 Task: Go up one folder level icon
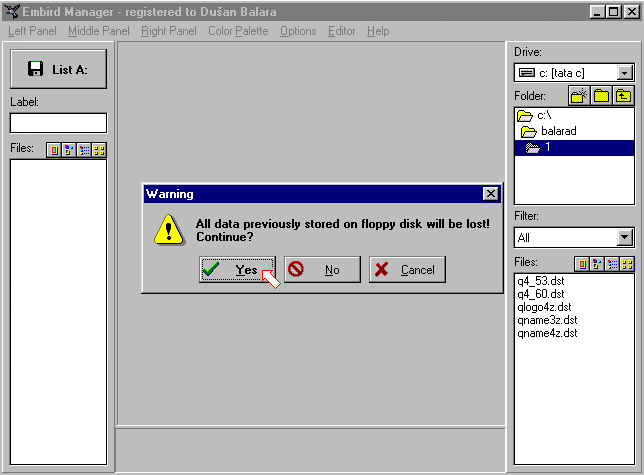(x=623, y=96)
